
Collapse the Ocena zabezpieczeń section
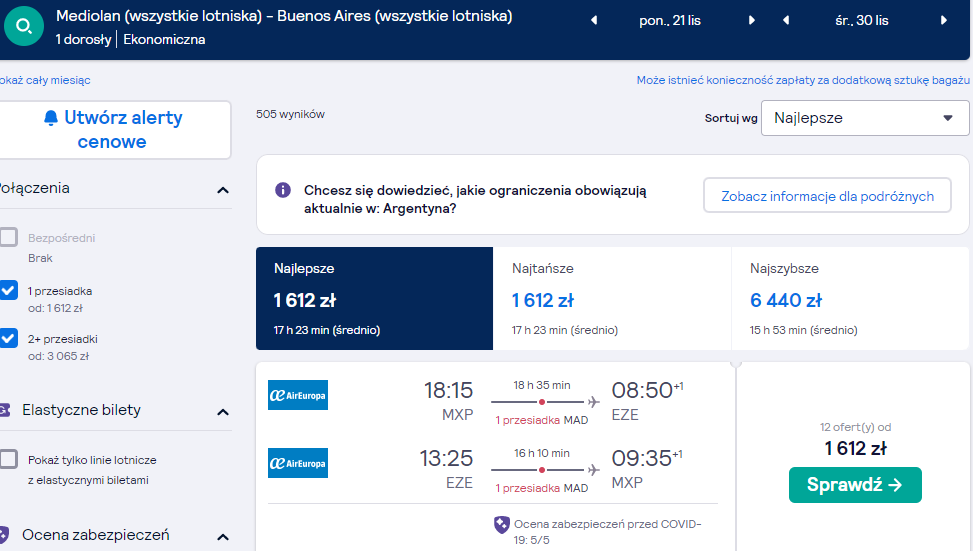[x=223, y=537]
